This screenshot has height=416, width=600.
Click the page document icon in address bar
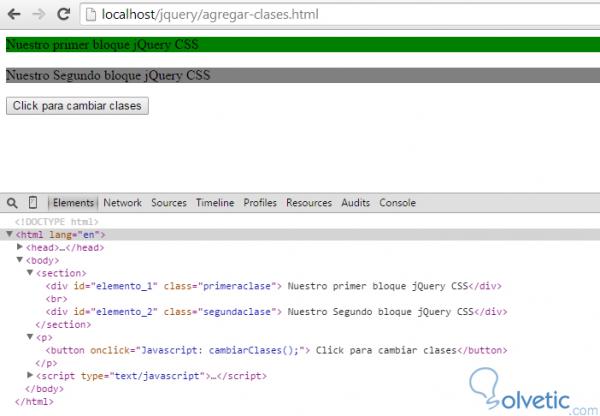tap(91, 15)
